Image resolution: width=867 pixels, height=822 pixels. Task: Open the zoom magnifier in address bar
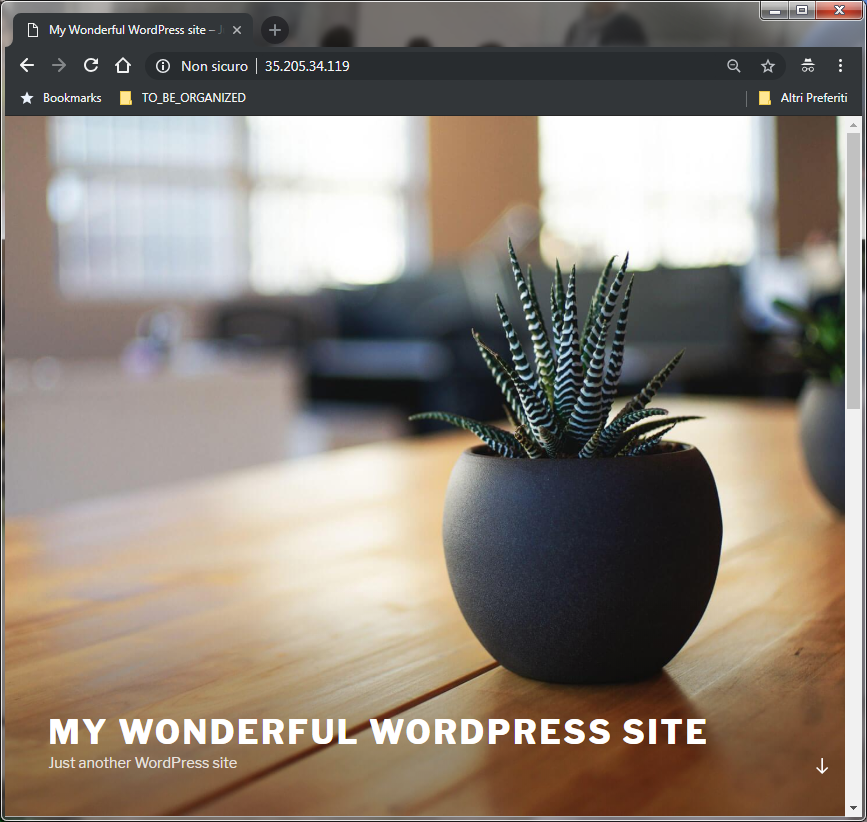pos(733,66)
